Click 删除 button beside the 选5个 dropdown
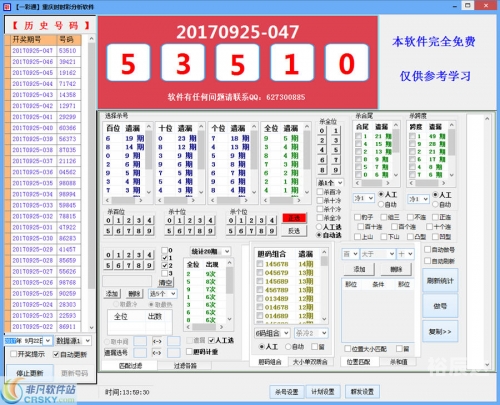The width and height of the screenshot is (500, 405). pyautogui.click(x=134, y=294)
